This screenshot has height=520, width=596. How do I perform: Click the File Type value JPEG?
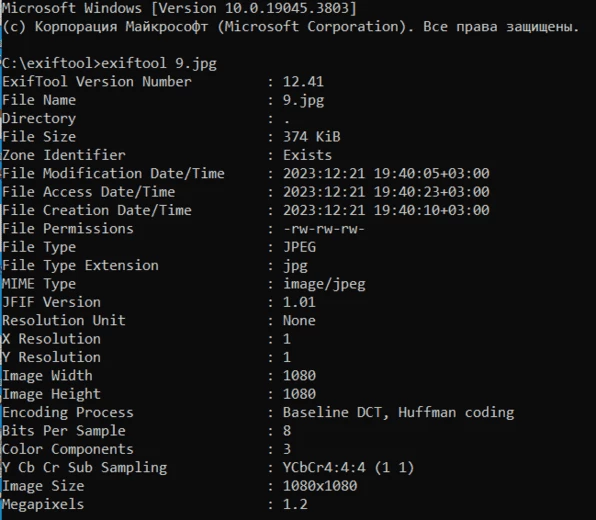[x=299, y=247]
